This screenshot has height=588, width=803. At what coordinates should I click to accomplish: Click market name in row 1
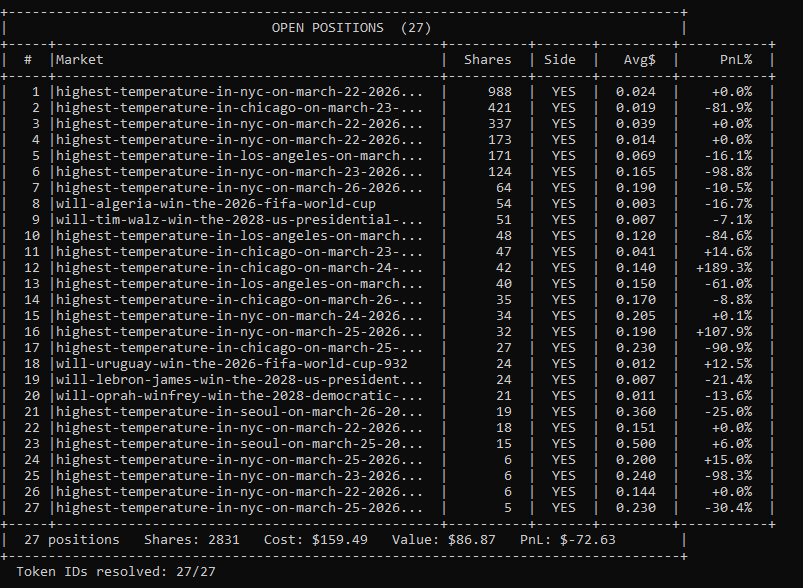[239, 92]
